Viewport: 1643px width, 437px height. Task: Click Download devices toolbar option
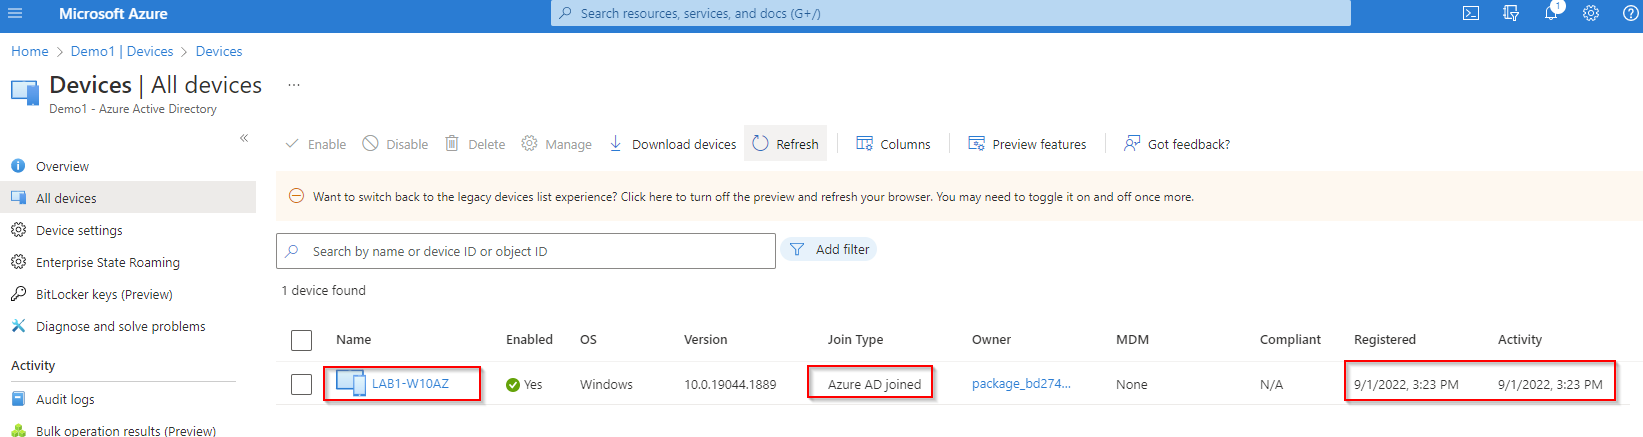tap(673, 144)
